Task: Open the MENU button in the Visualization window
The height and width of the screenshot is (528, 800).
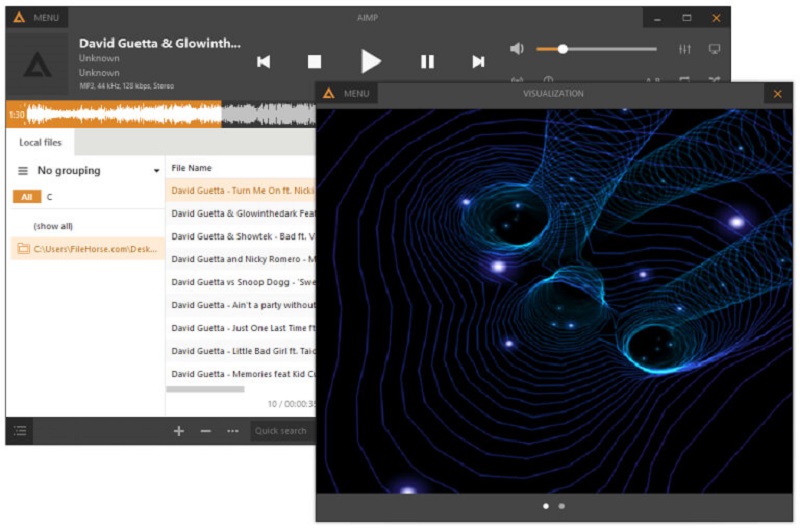Action: pos(347,94)
